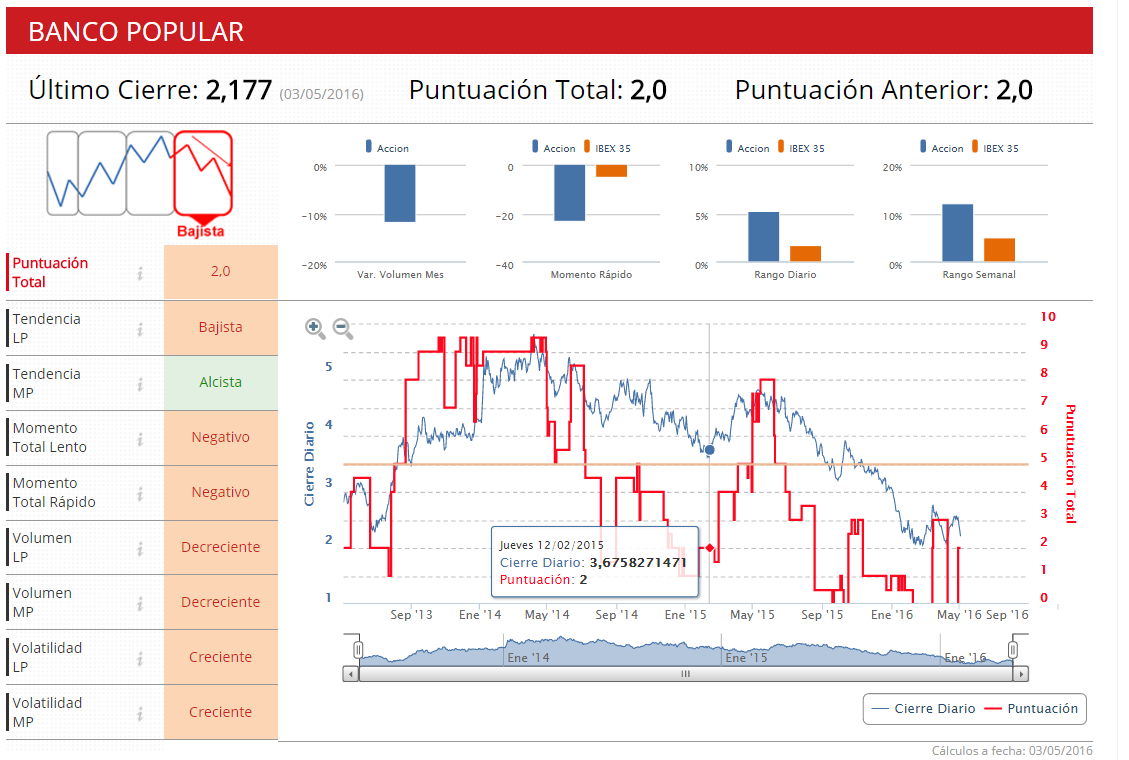Click the orange IBEX 35 Rango Semanal bar
Screen dimensions: 1129x760
(999, 250)
